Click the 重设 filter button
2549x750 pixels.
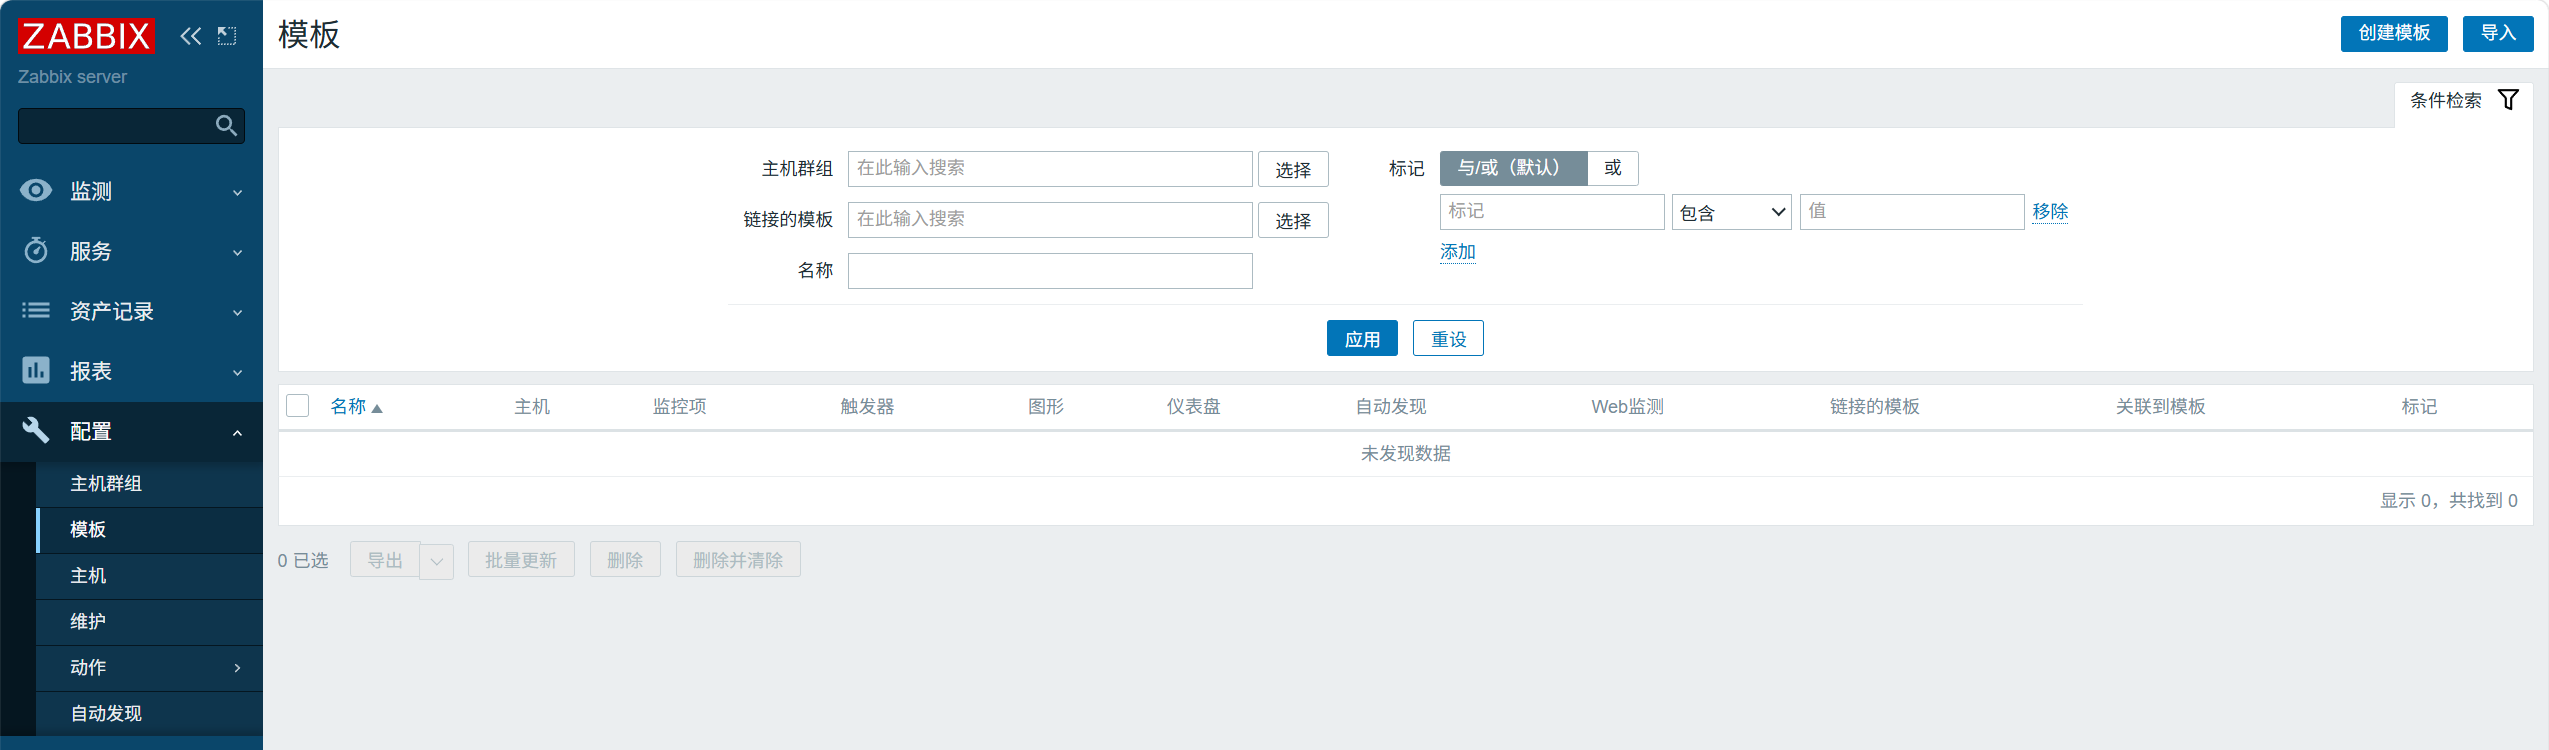pyautogui.click(x=1448, y=338)
